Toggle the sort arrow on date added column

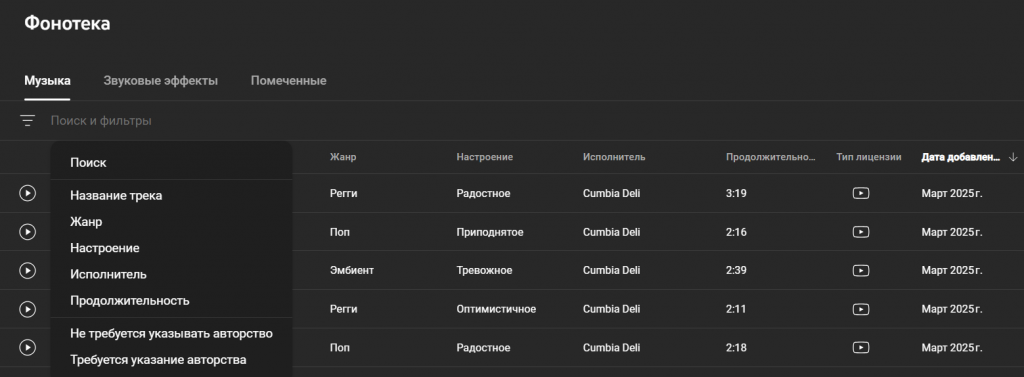[1013, 157]
